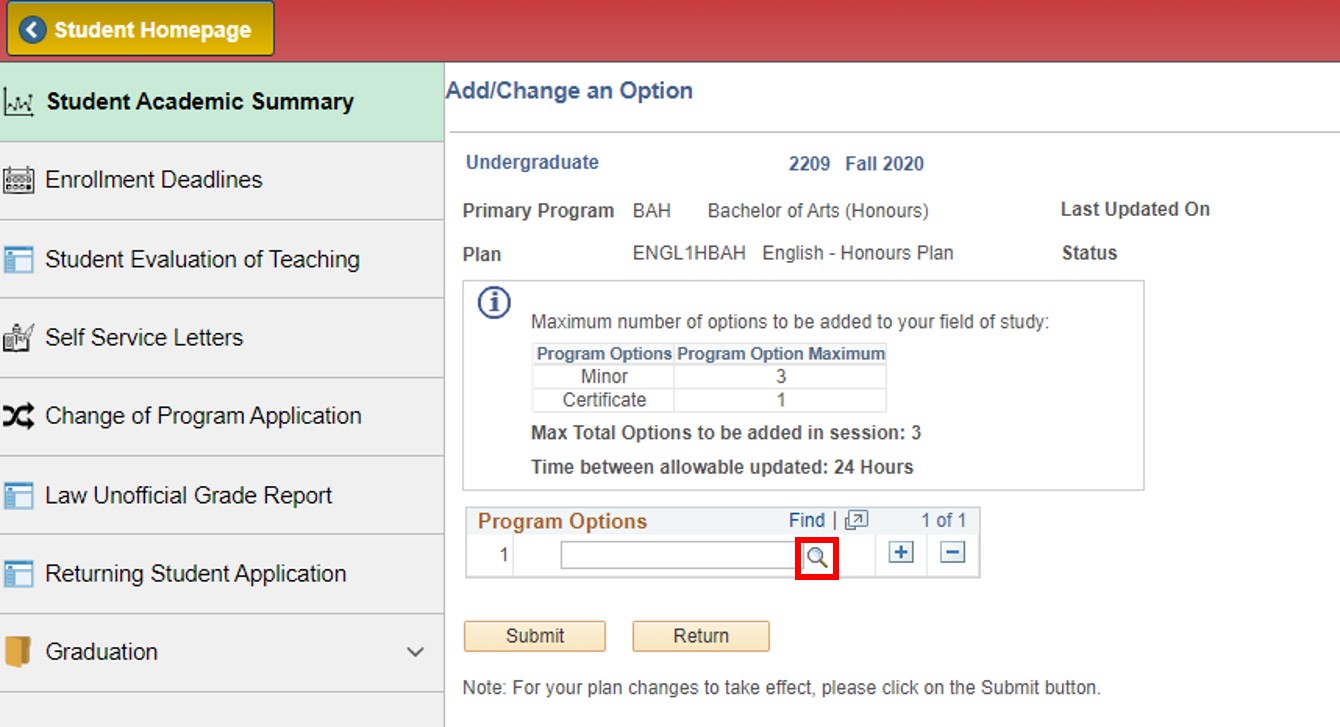
Task: Open Program Options list in new window
Action: pyautogui.click(x=855, y=520)
